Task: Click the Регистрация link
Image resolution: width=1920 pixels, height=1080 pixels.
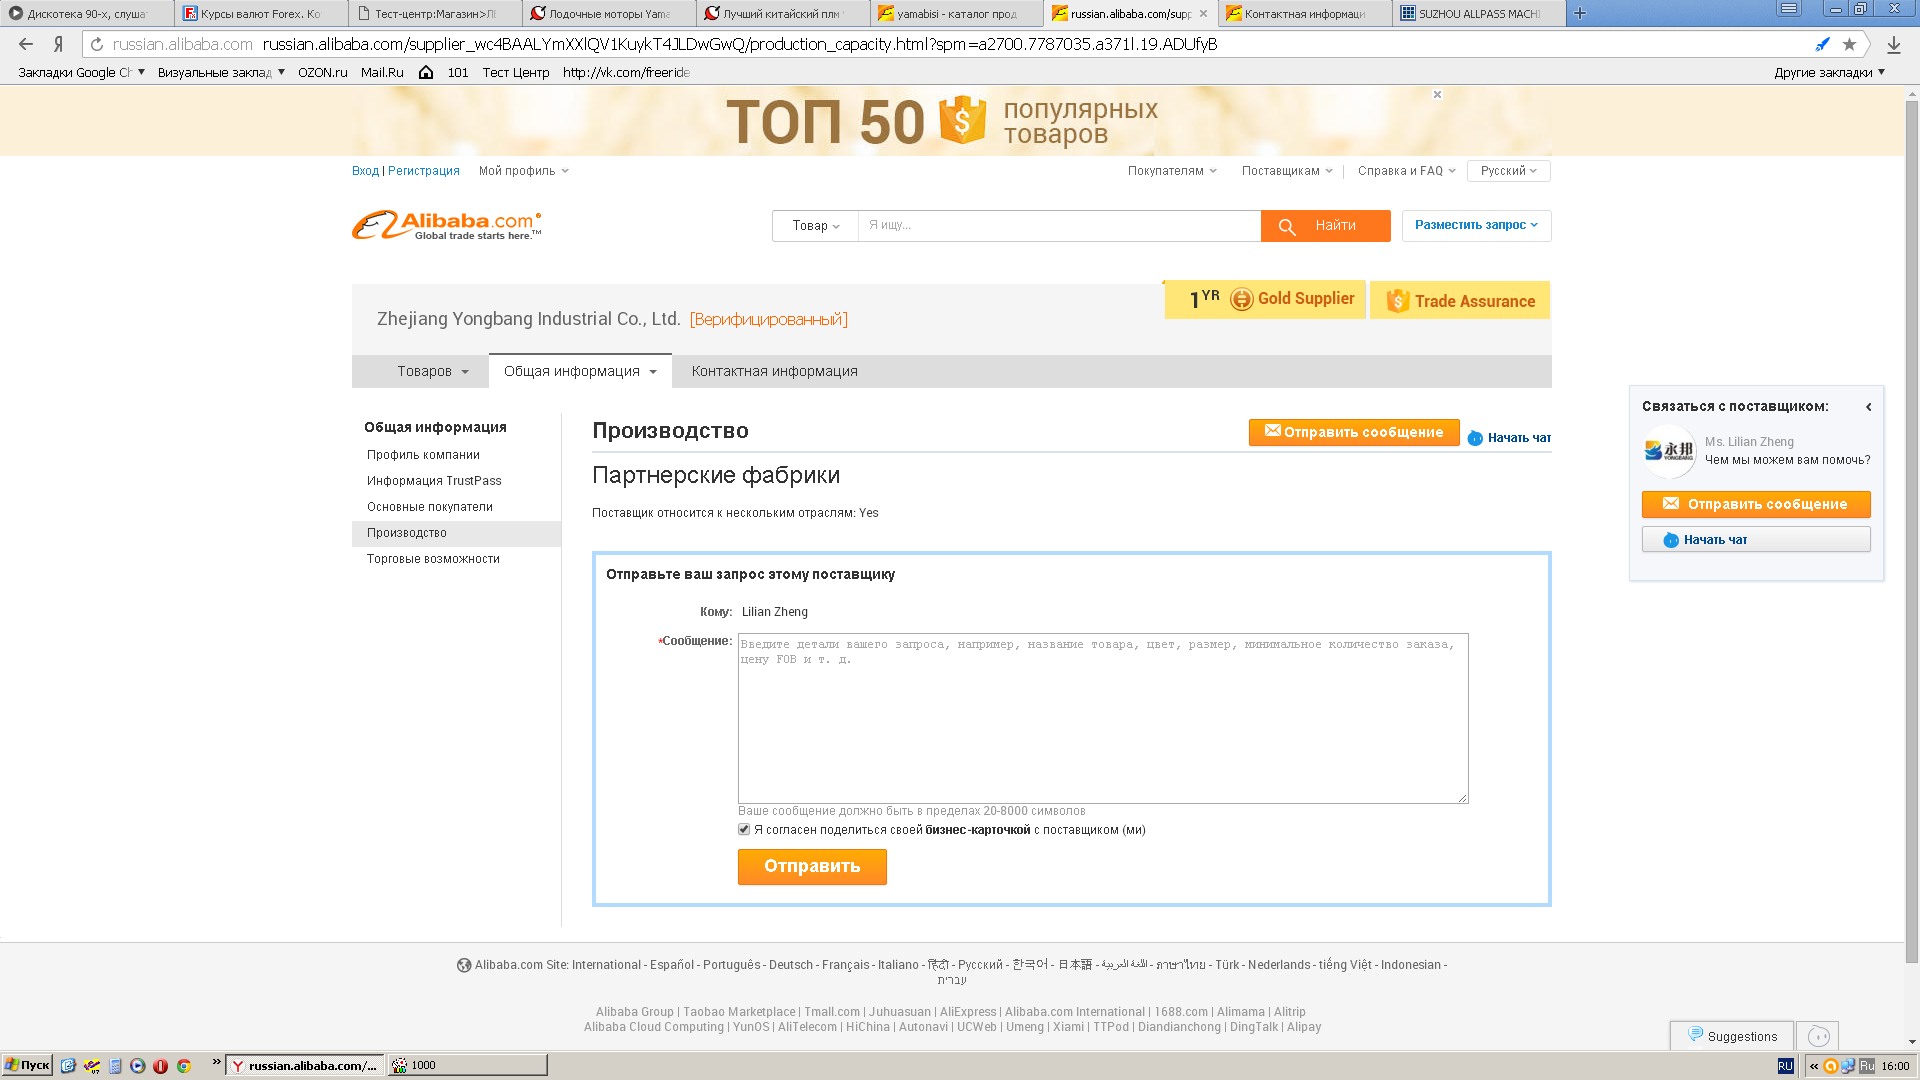Action: 423,171
